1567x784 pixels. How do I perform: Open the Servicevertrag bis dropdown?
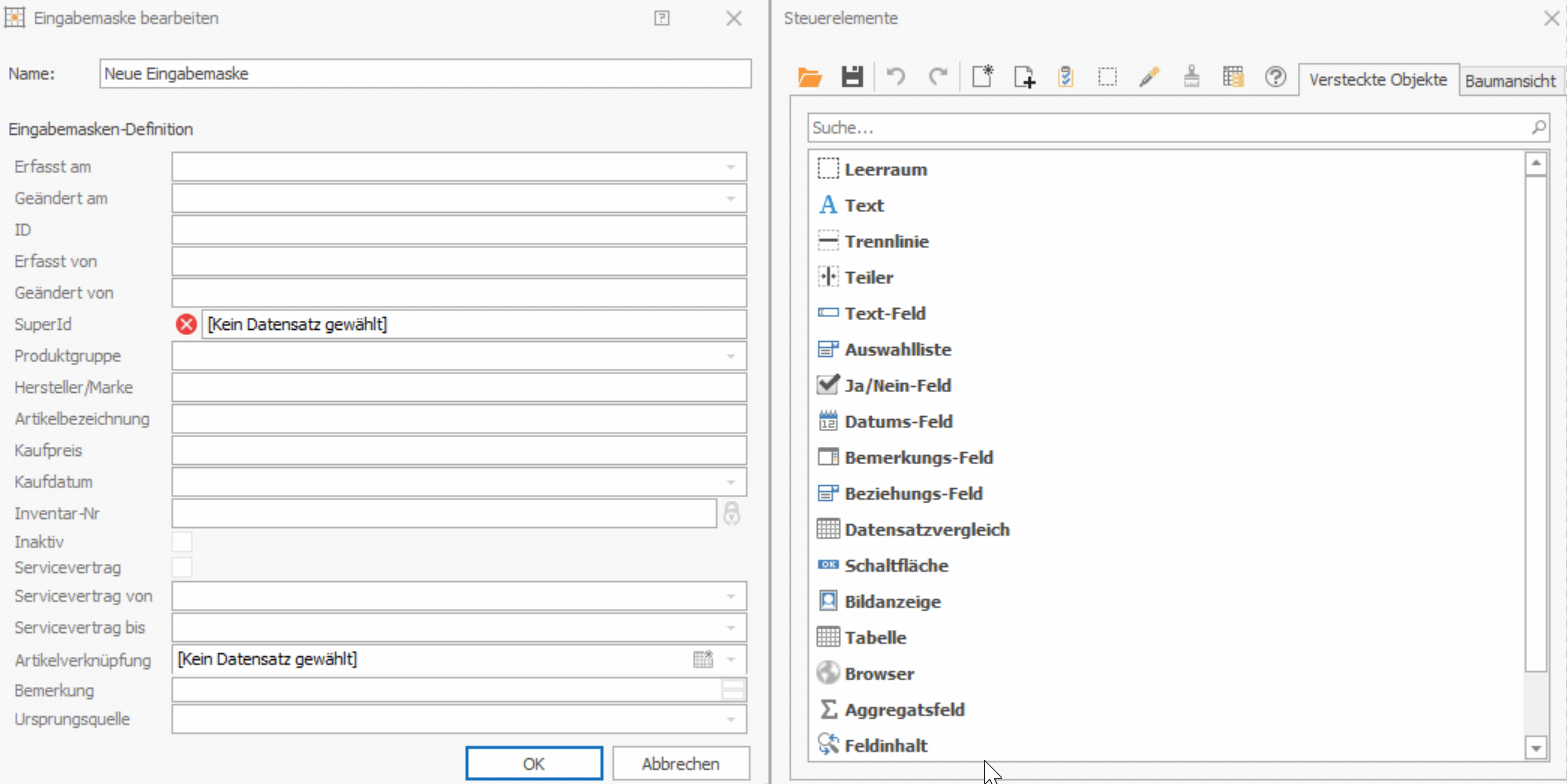[731, 628]
